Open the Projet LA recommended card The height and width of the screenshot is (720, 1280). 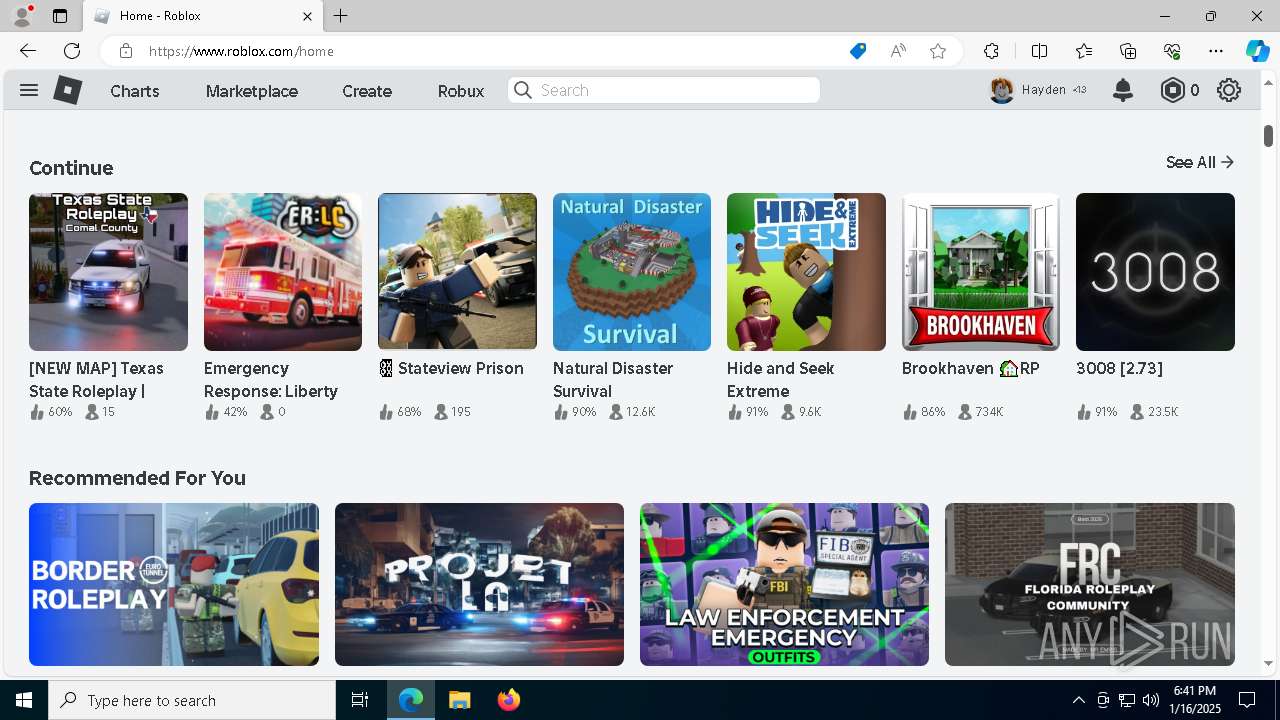[479, 584]
